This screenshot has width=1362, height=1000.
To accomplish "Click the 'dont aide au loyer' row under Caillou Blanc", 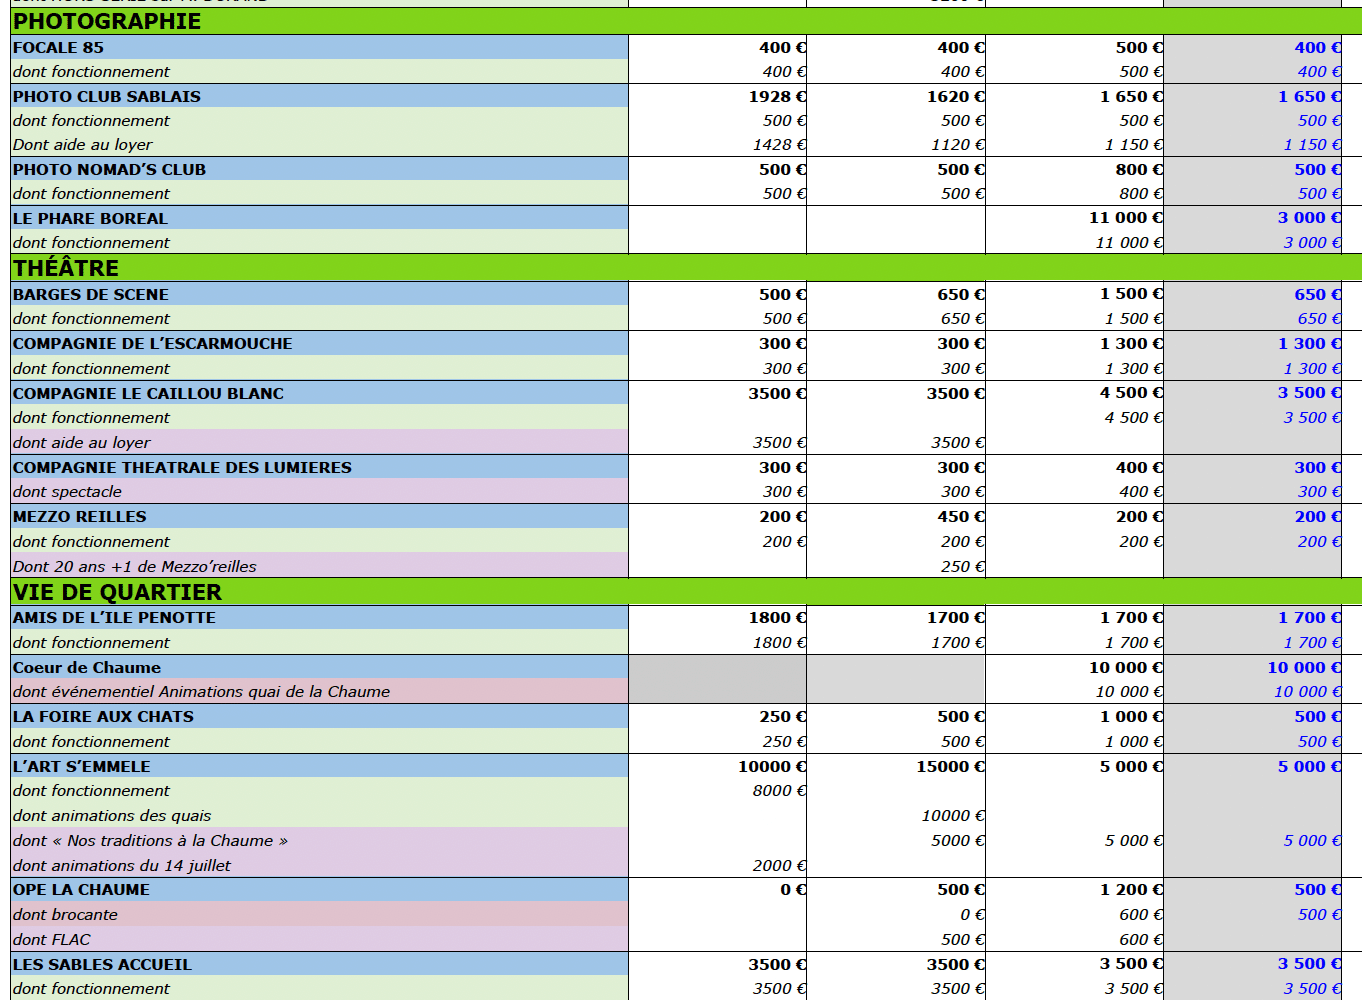I will point(82,442).
